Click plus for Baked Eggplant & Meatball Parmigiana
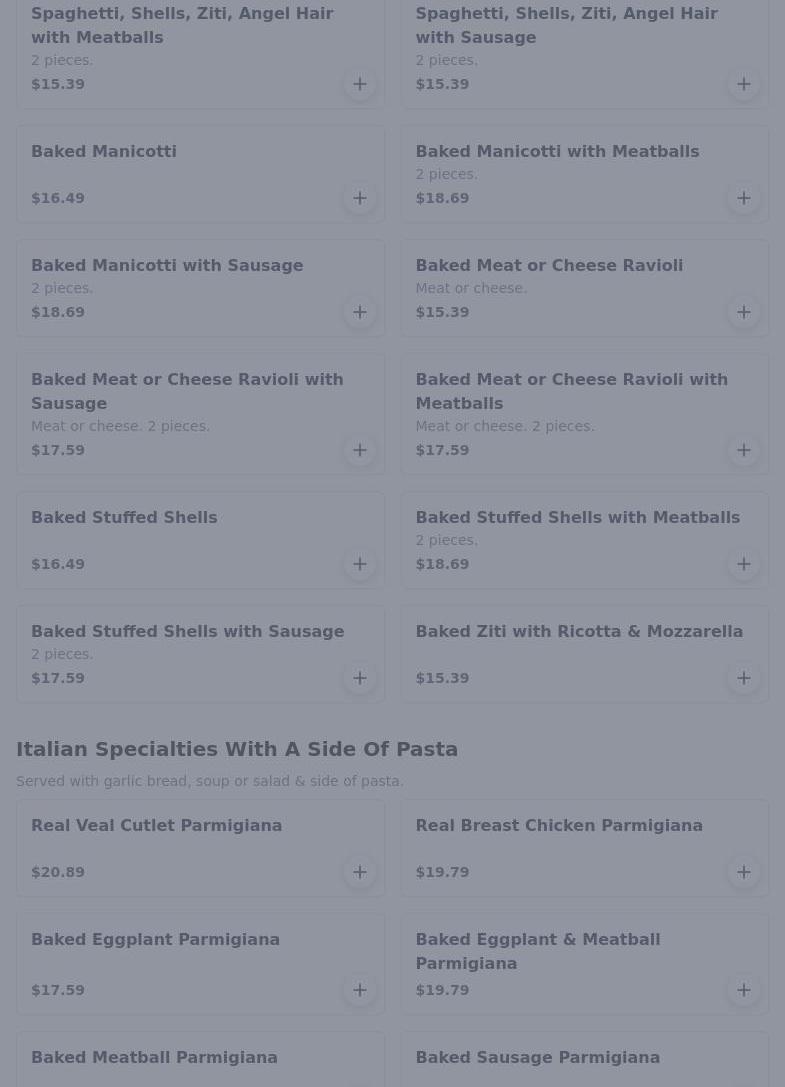Image resolution: width=785 pixels, height=1087 pixels. pos(743,990)
